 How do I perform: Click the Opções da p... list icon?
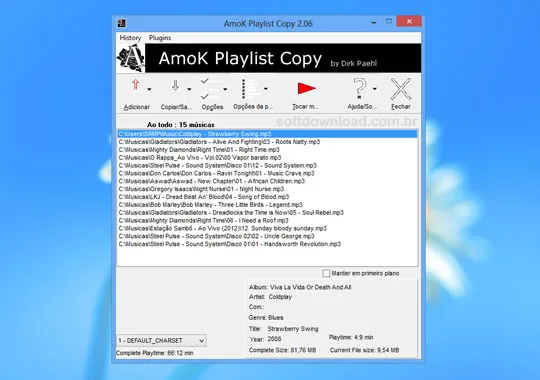[250, 89]
